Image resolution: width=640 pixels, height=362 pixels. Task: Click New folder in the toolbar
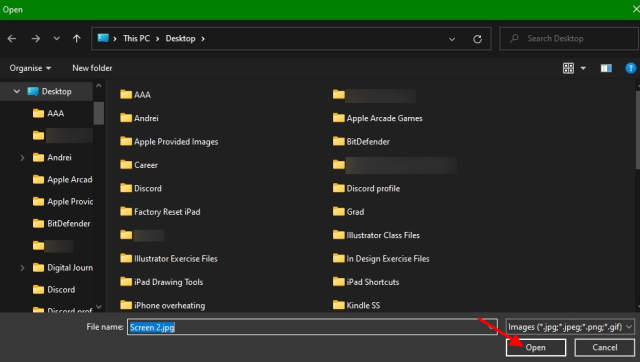click(92, 68)
